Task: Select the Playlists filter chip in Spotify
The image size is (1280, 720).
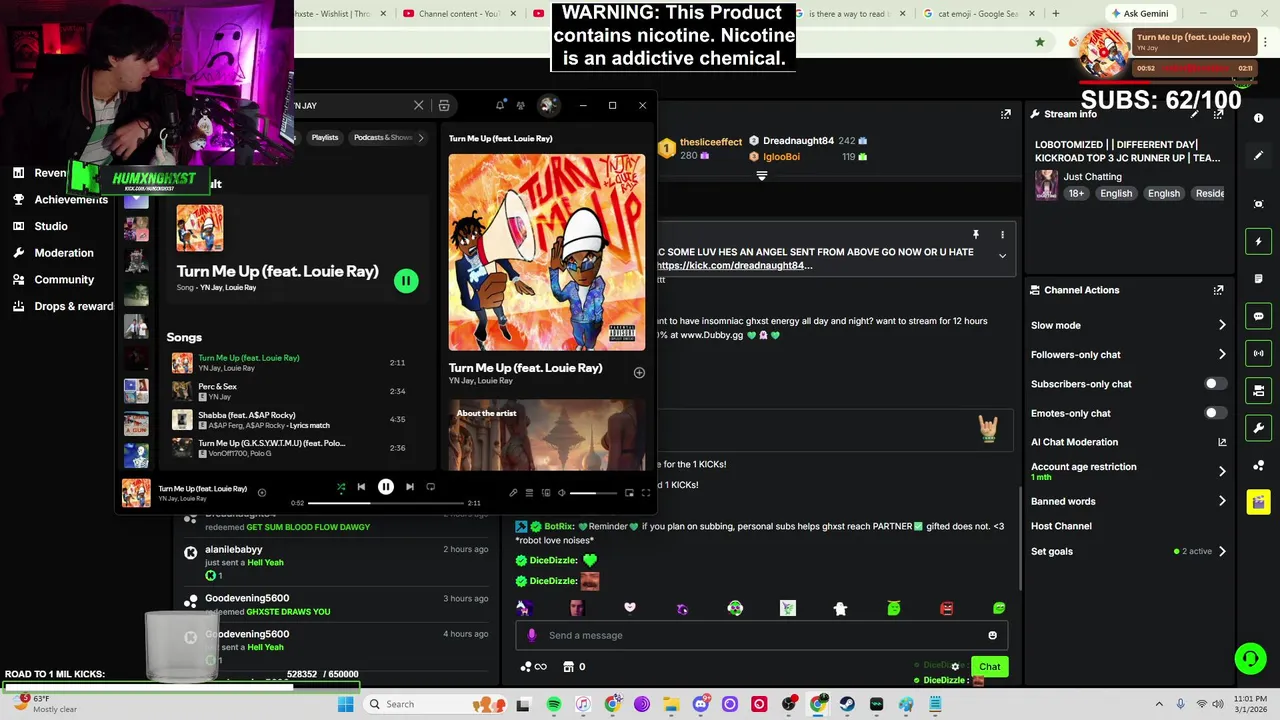Action: (x=325, y=137)
